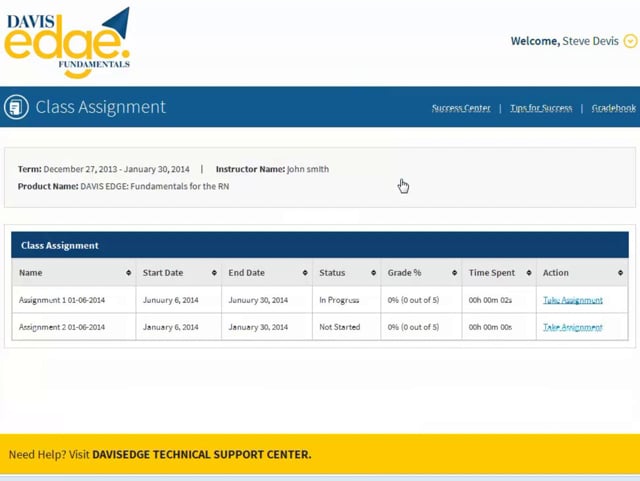640x481 pixels.
Task: Click the Davis Edge Fundamentals logo
Action: [x=67, y=42]
